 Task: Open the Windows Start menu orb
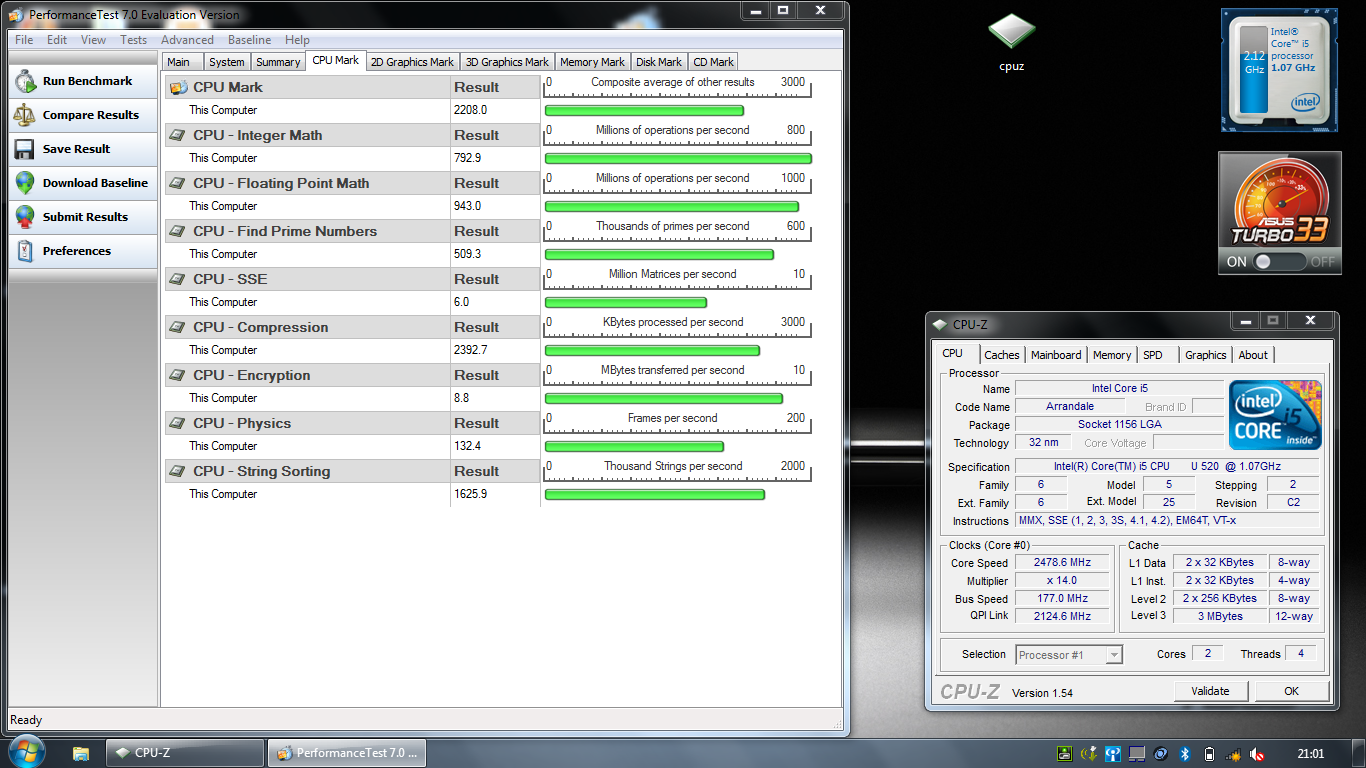[x=26, y=752]
